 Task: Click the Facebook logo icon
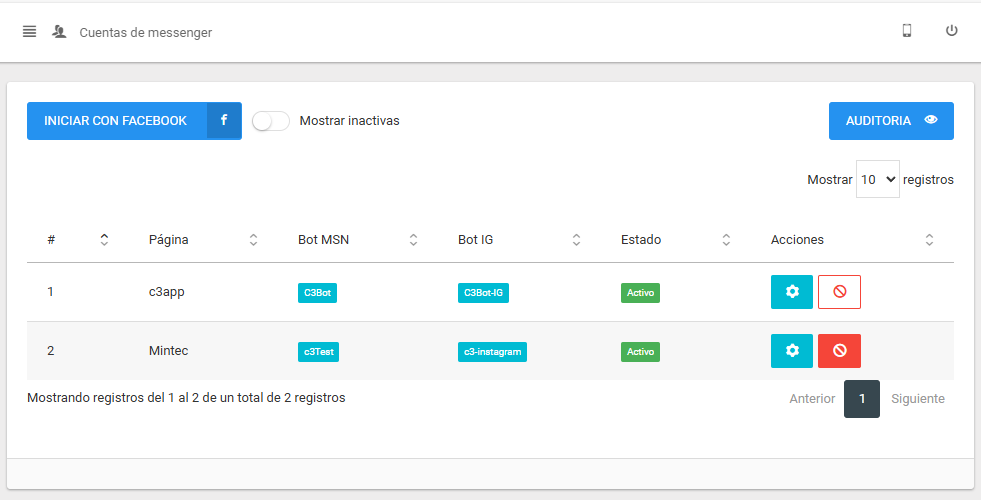point(224,121)
